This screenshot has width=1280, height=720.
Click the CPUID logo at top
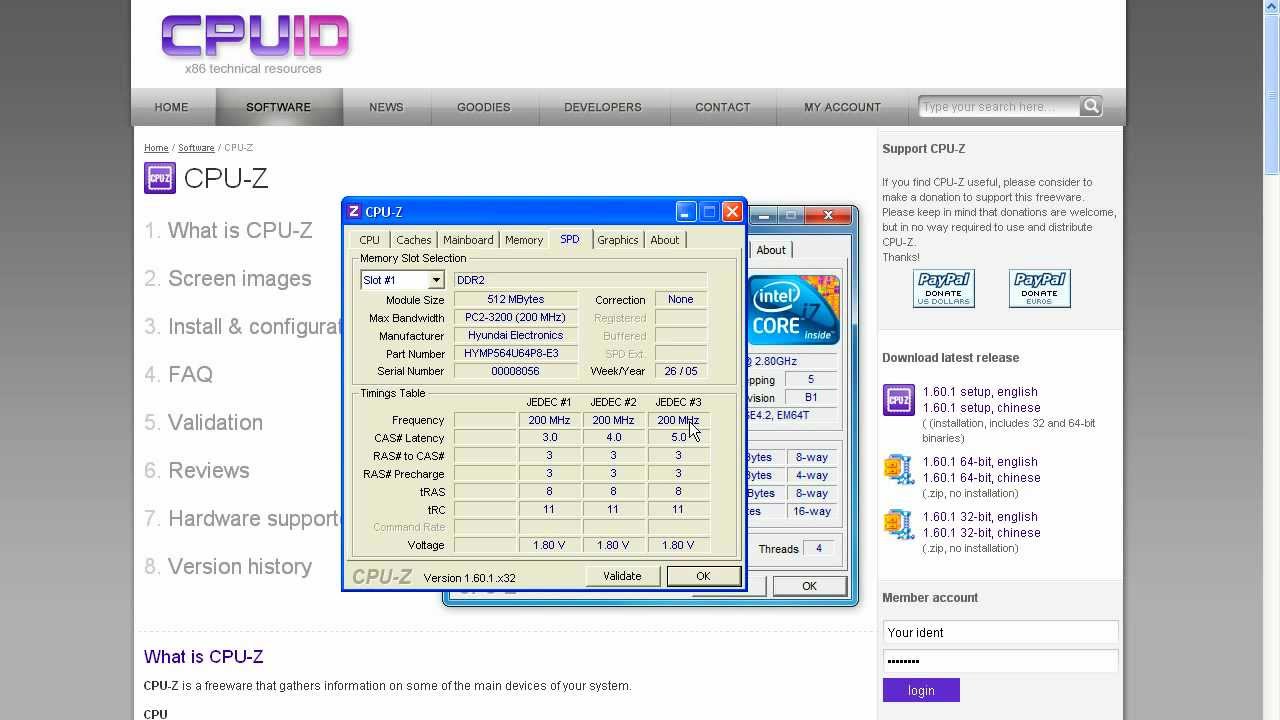pyautogui.click(x=255, y=37)
